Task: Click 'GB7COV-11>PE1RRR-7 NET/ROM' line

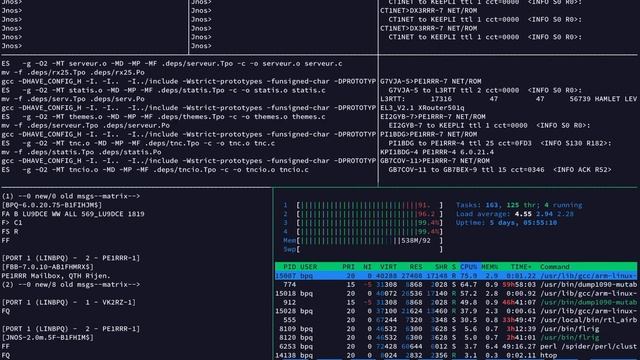Action: click(435, 161)
